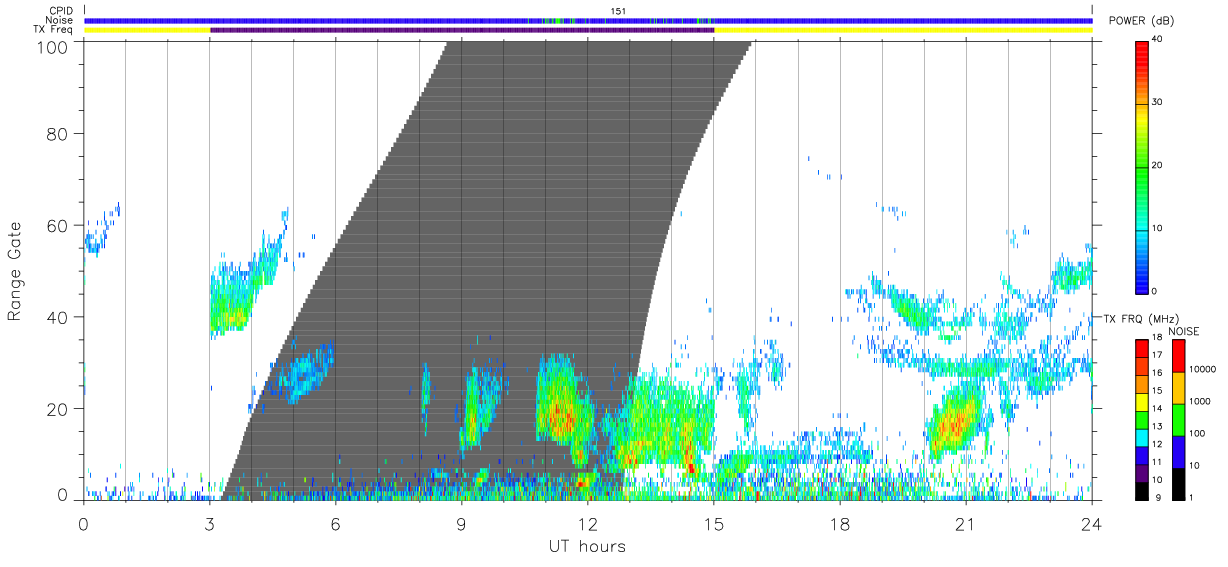
Task: Pick the red top segment of NOISE colorbar
Action: click(1177, 356)
